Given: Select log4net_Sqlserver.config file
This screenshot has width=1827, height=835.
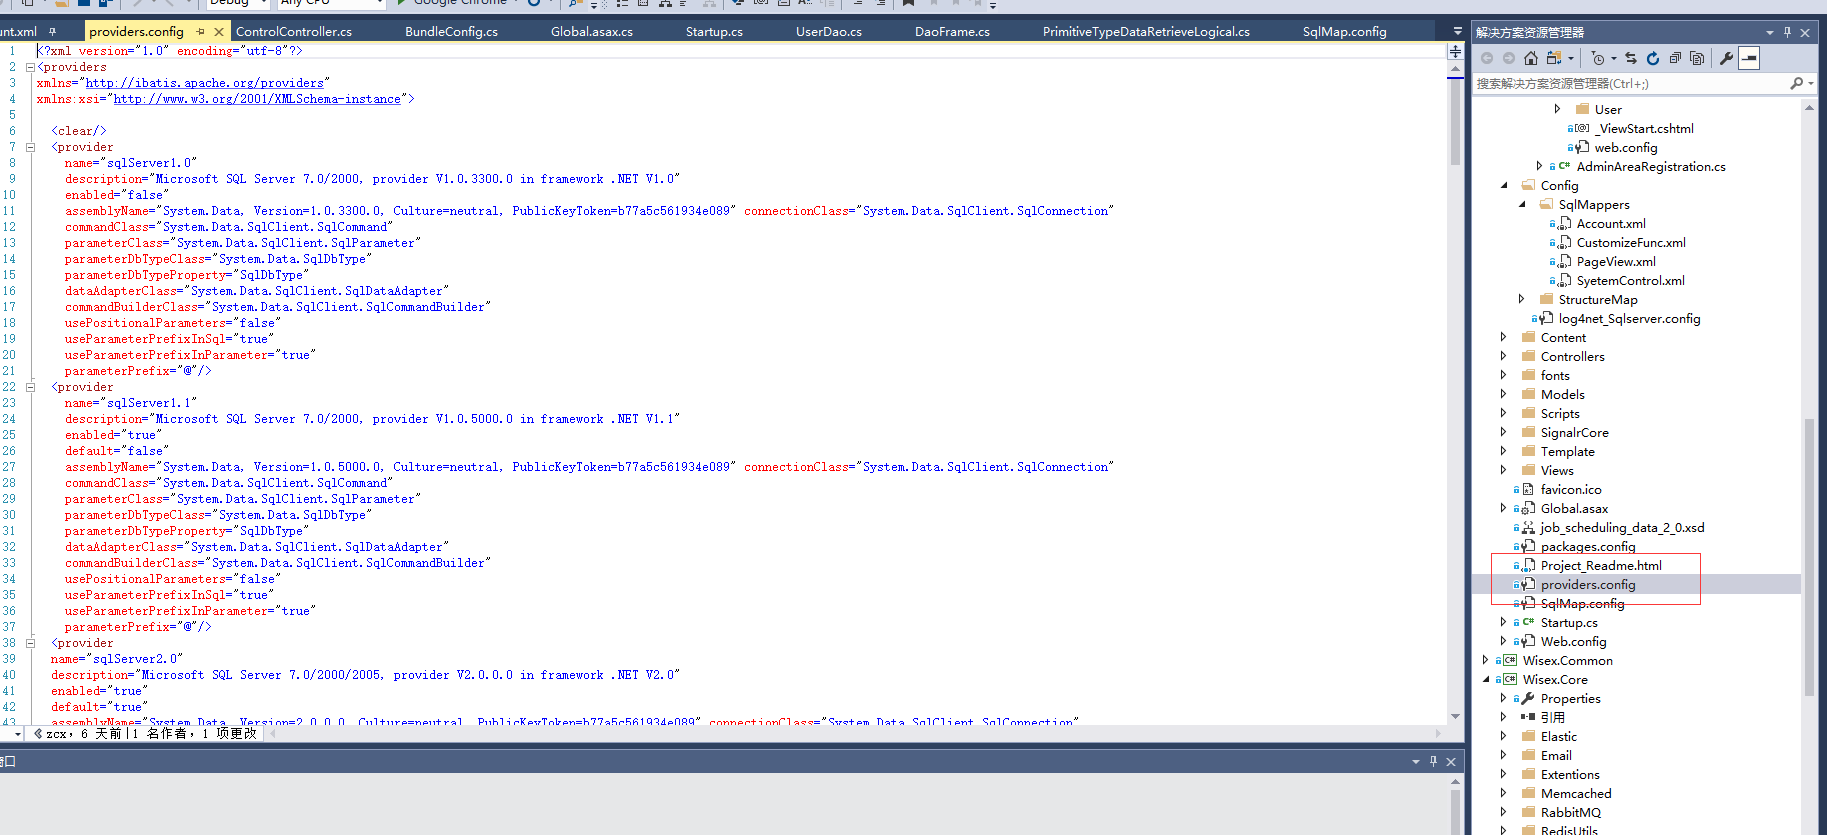Looking at the screenshot, I should tap(1629, 318).
